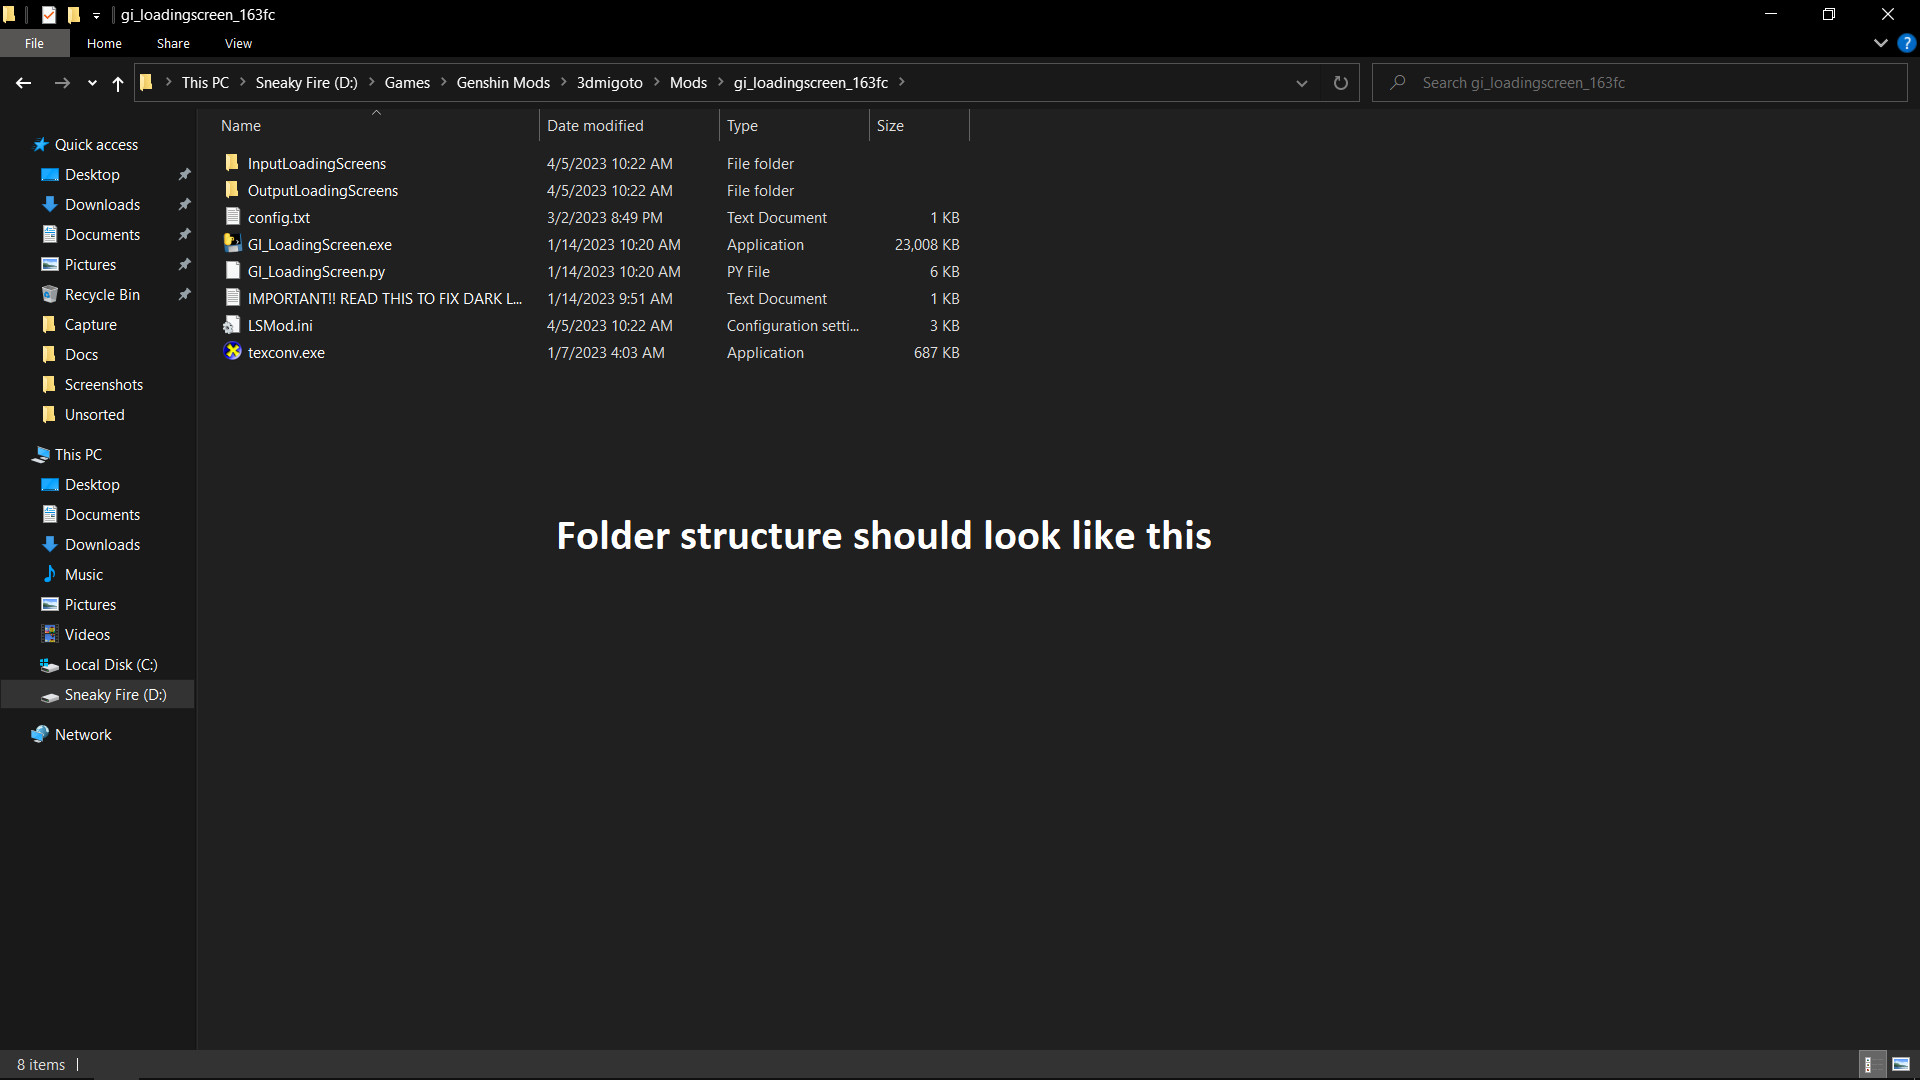Navigate back using the back arrow
The width and height of the screenshot is (1920, 1080).
24,83
